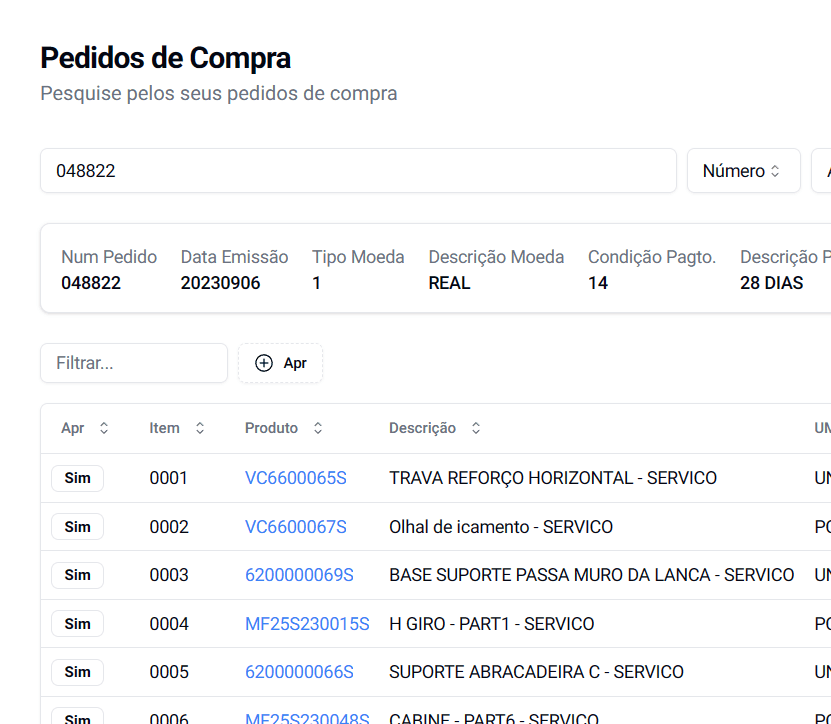Open product link MF25S230048S
This screenshot has height=724, width=831.
307,717
